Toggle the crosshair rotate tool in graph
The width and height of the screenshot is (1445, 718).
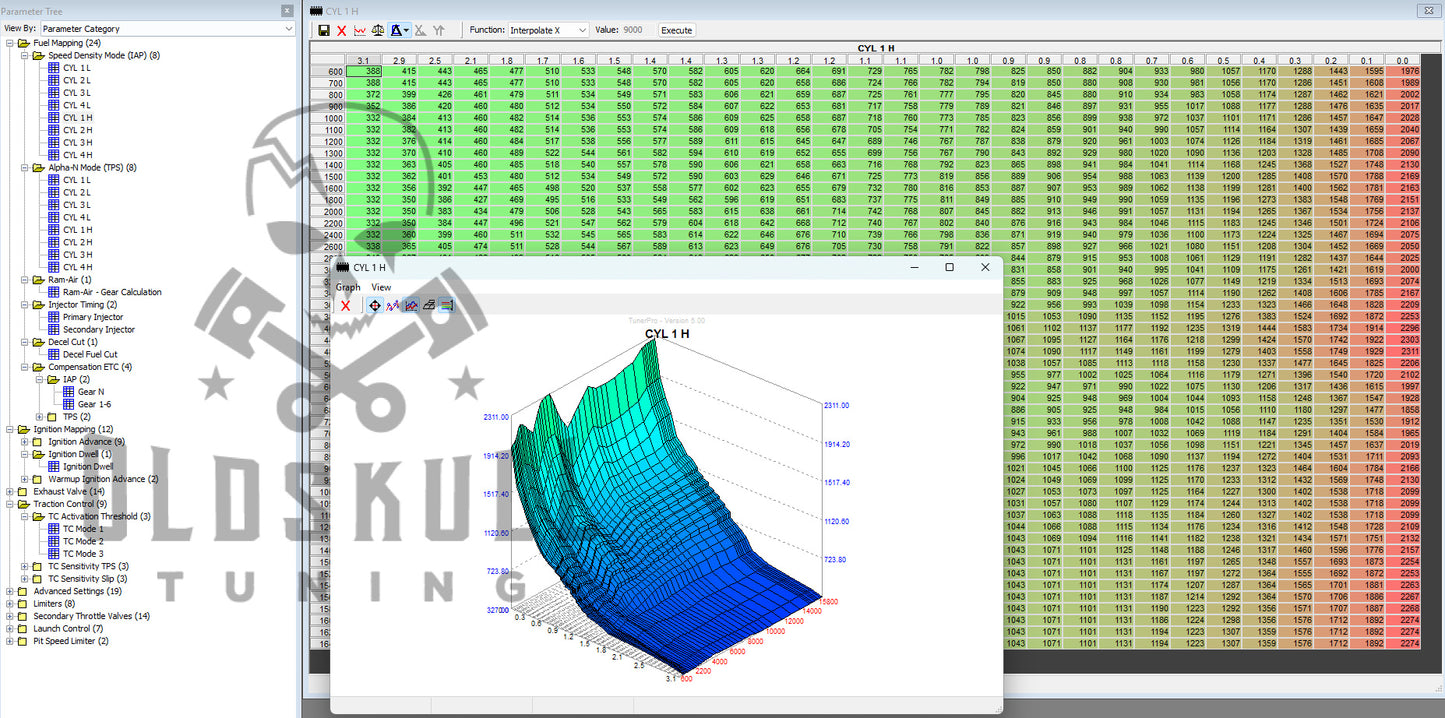pos(374,306)
